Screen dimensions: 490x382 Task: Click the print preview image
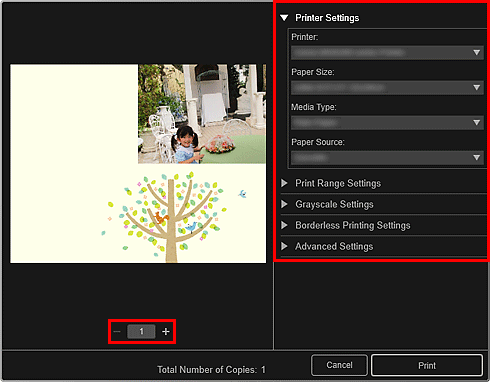click(x=138, y=164)
